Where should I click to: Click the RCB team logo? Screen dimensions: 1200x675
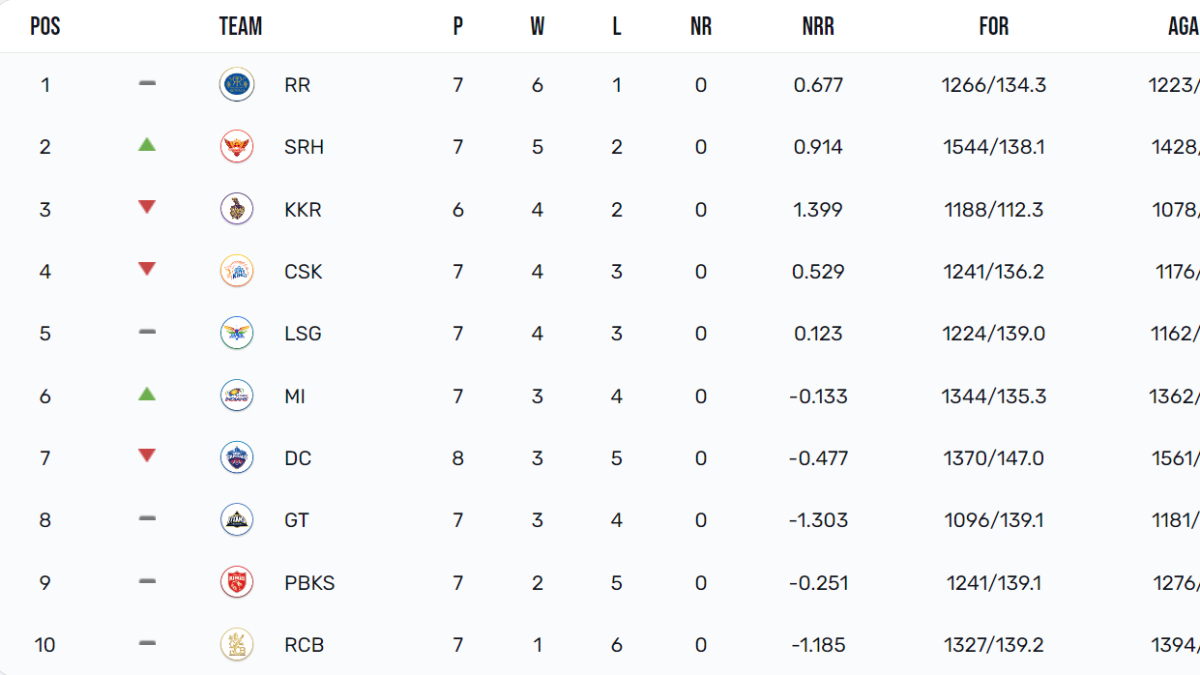237,645
